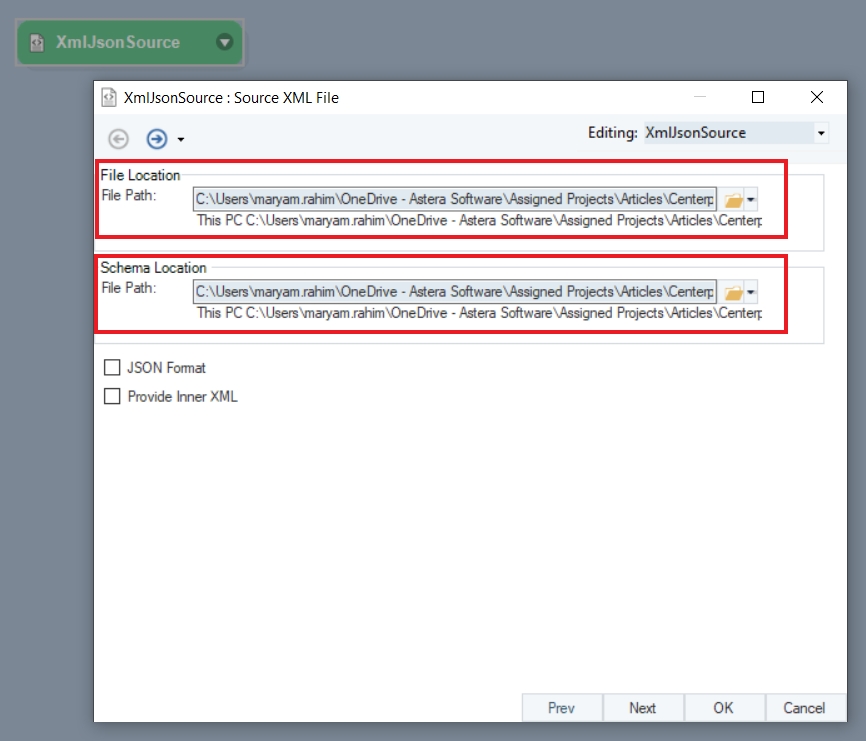The height and width of the screenshot is (741, 866).
Task: Click the dialog title bar document icon
Action: coord(110,98)
